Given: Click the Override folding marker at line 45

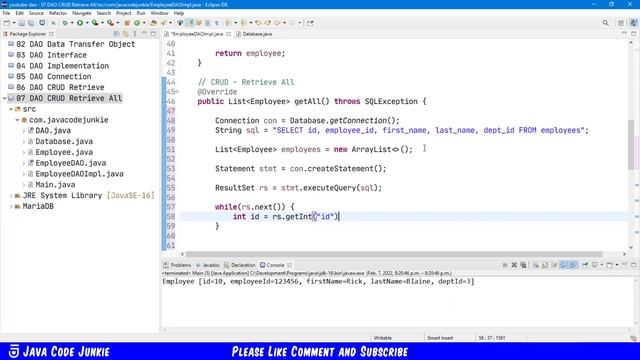Looking at the screenshot, I should point(178,92).
